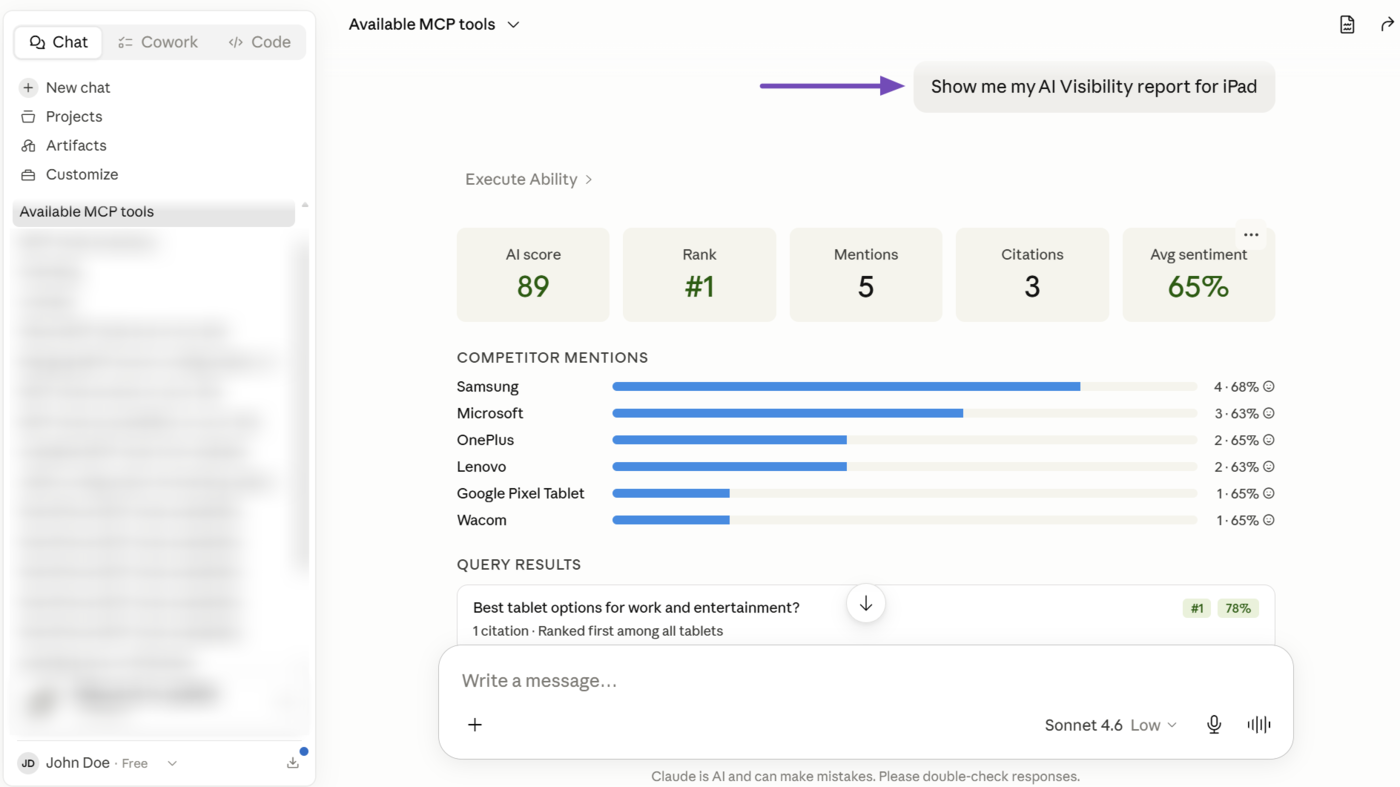Click the Lenovo label
Image resolution: width=1400 pixels, height=787 pixels.
pyautogui.click(x=481, y=467)
